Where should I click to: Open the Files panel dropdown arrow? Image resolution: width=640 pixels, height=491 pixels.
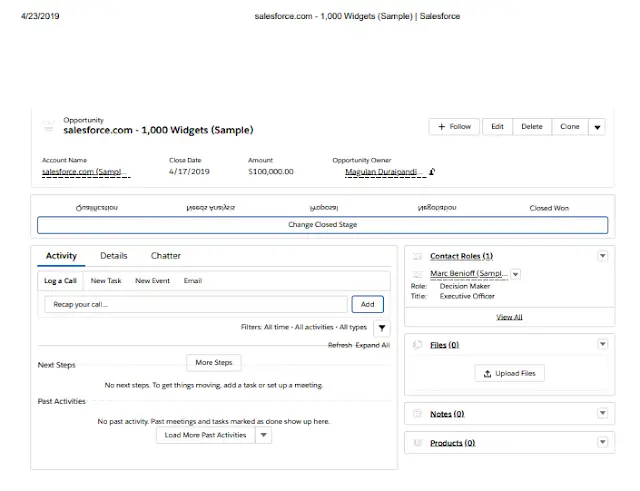602,344
